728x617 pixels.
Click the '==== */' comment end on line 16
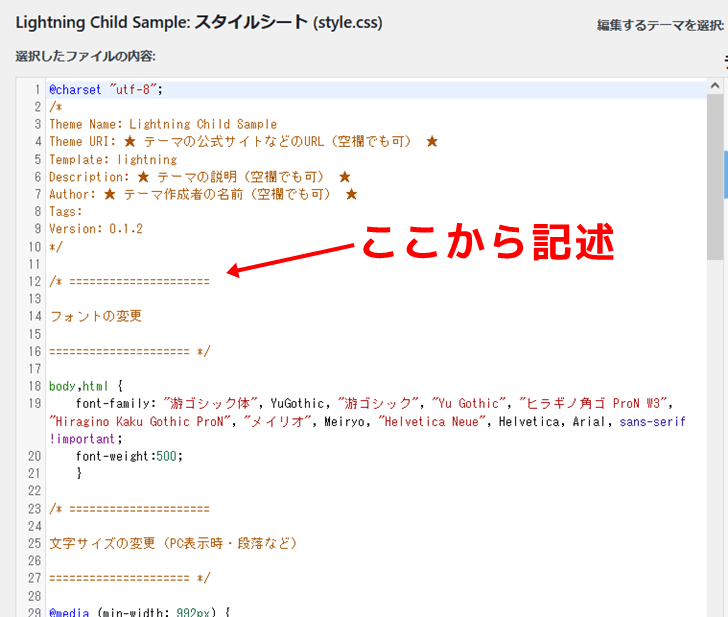130,351
